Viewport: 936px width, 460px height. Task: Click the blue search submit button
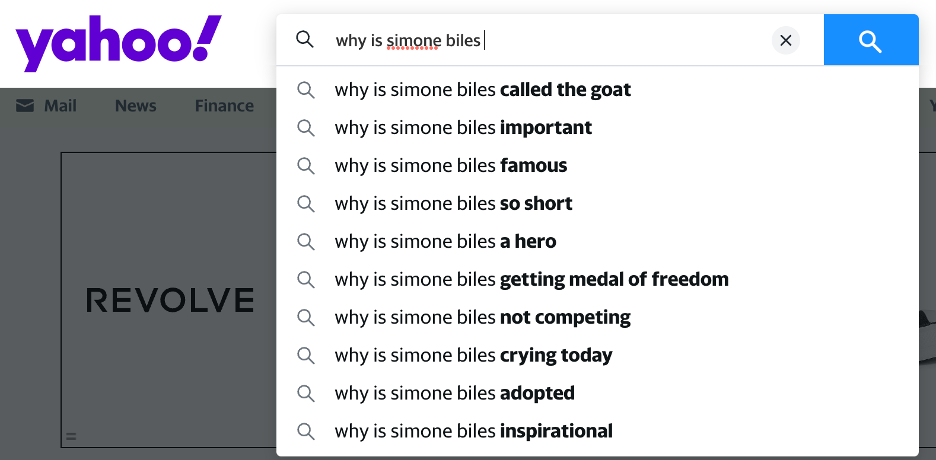870,40
